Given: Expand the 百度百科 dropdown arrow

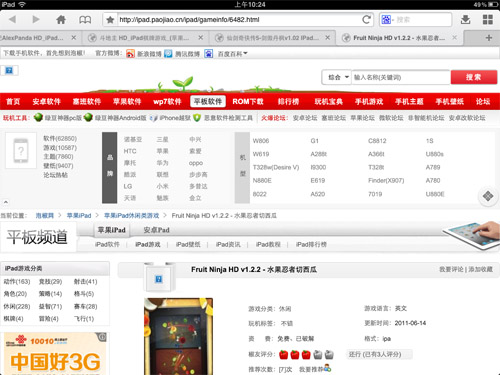Looking at the screenshot, I should (x=246, y=53).
